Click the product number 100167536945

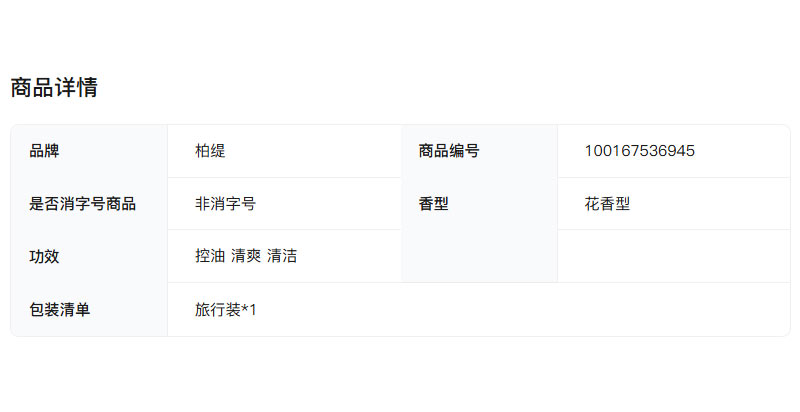(x=639, y=151)
